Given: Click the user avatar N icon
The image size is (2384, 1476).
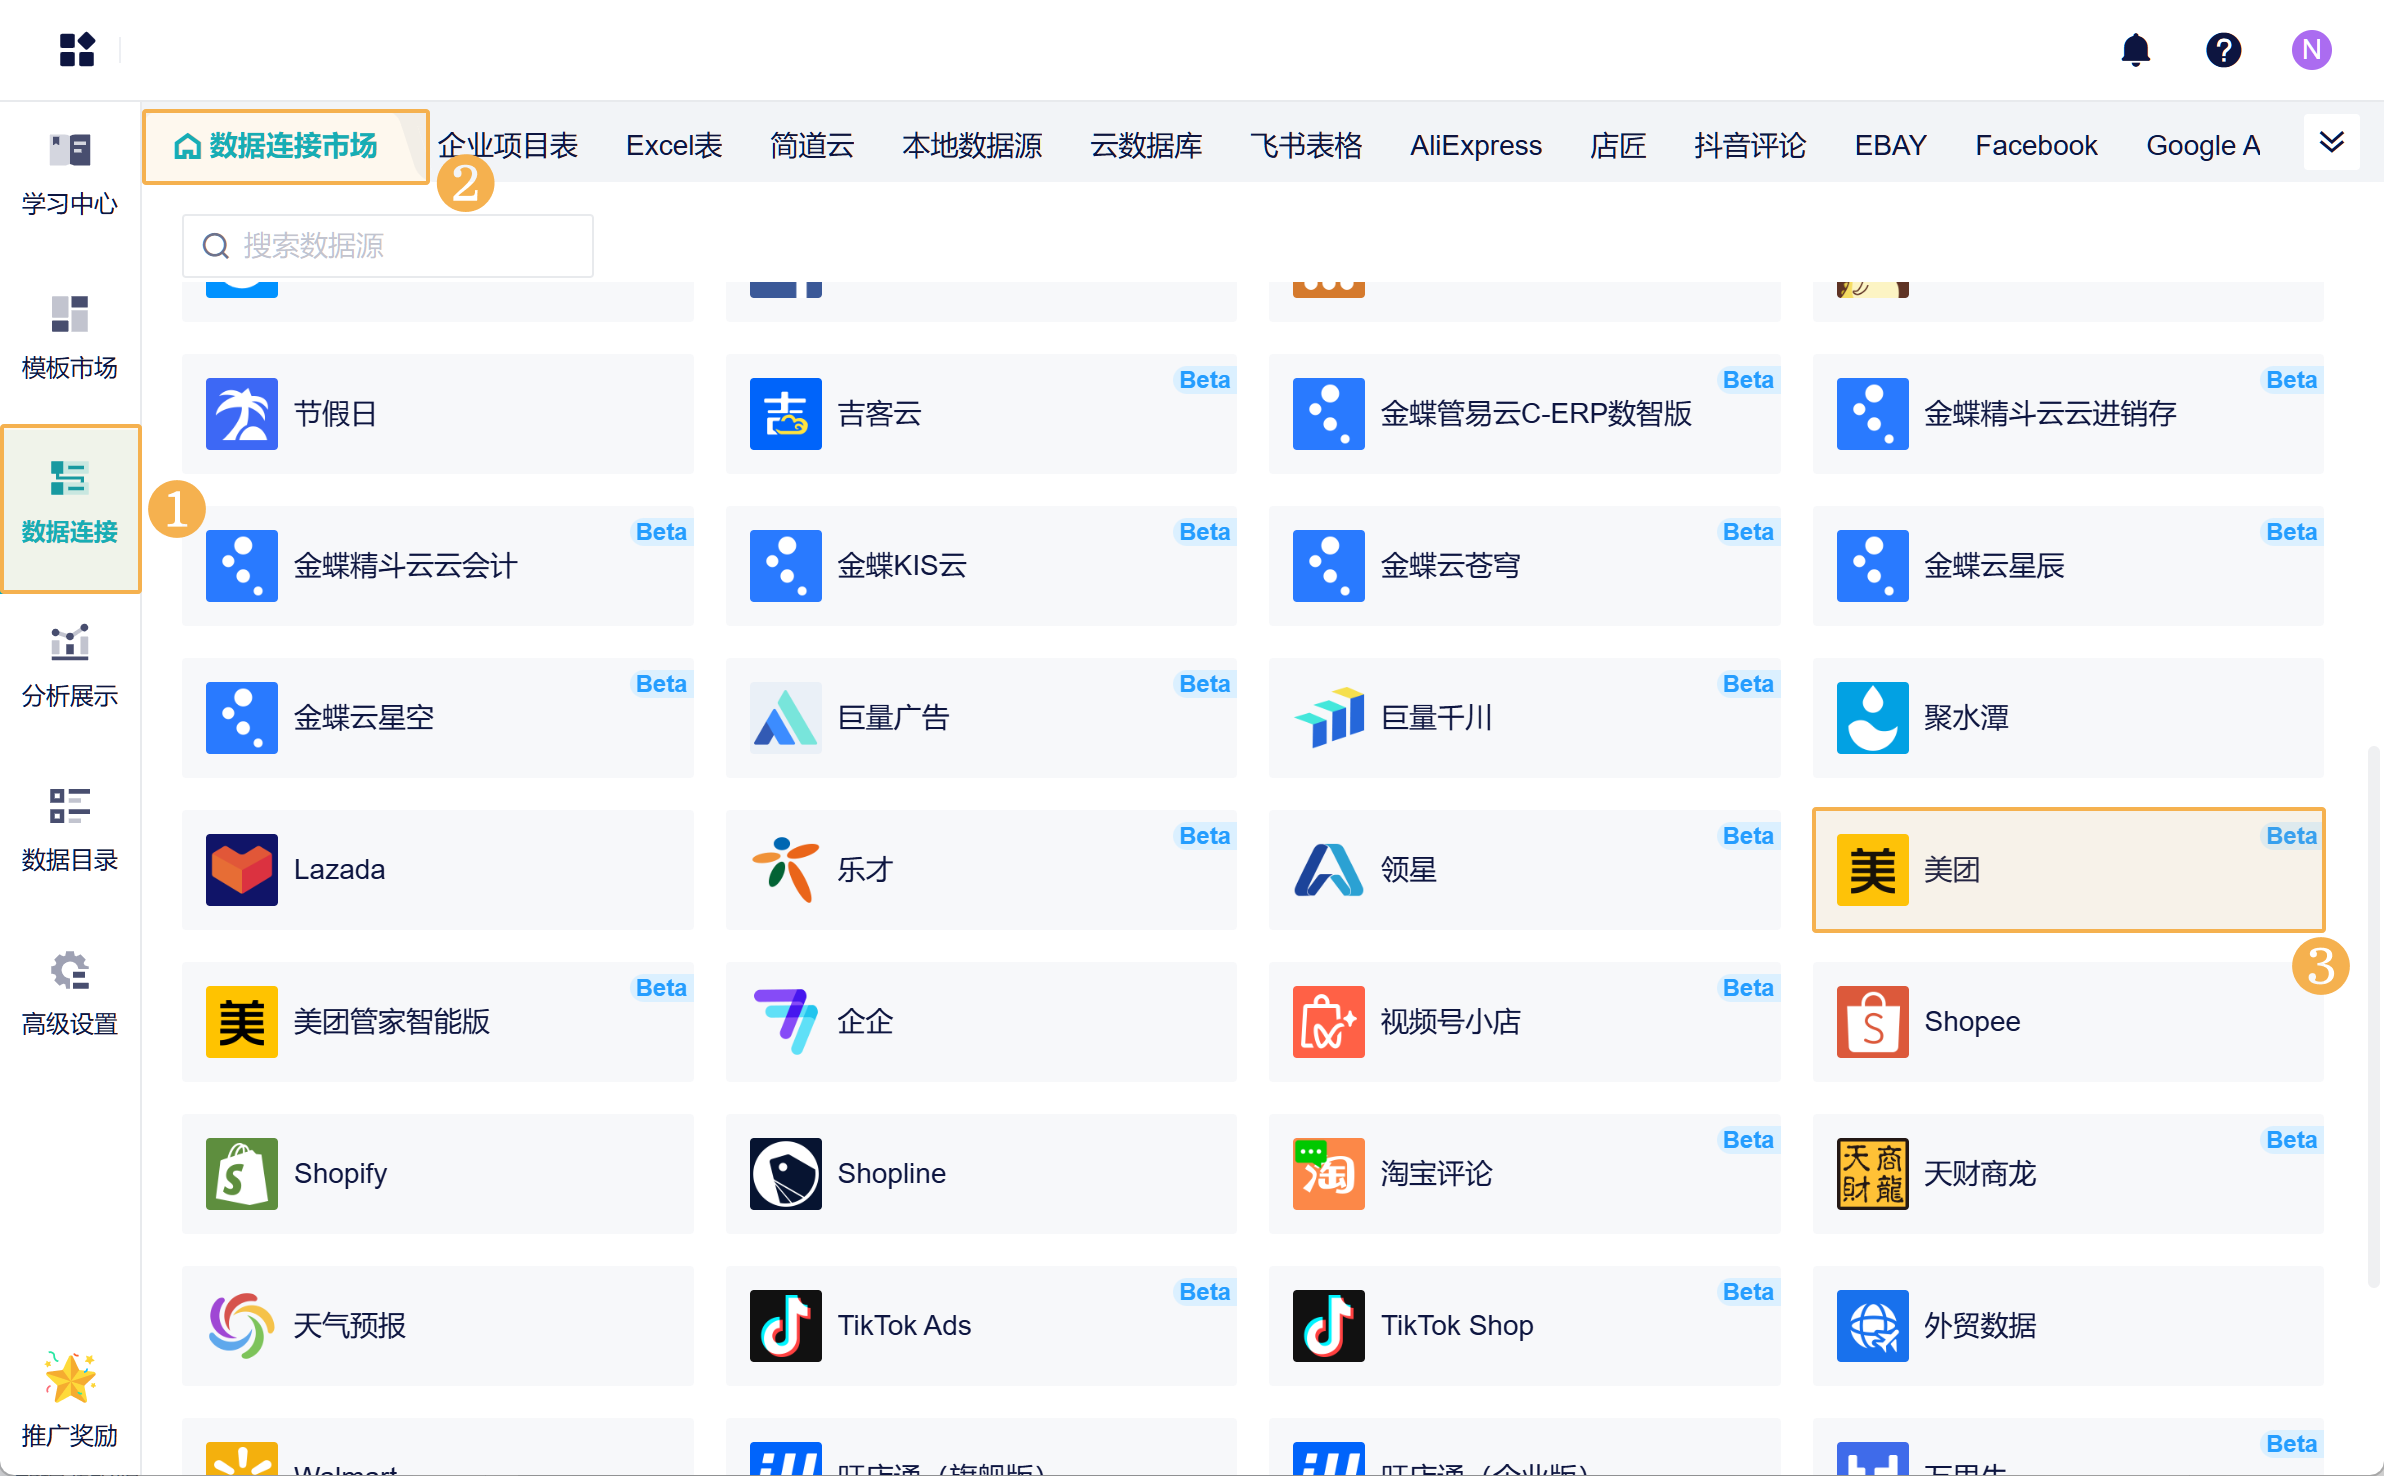Looking at the screenshot, I should click(x=2311, y=49).
